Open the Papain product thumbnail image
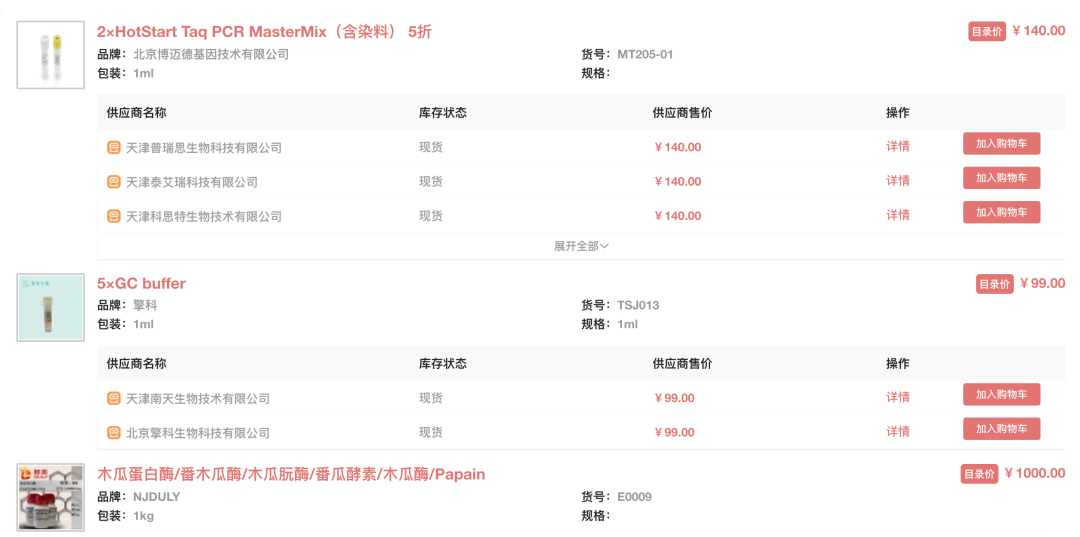Image resolution: width=1080 pixels, height=537 pixels. (x=50, y=497)
